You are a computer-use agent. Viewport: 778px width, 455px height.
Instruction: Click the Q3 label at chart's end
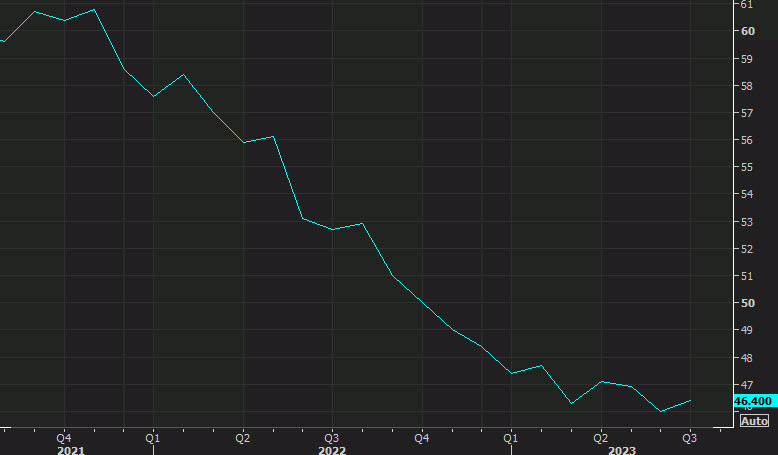[x=690, y=439]
